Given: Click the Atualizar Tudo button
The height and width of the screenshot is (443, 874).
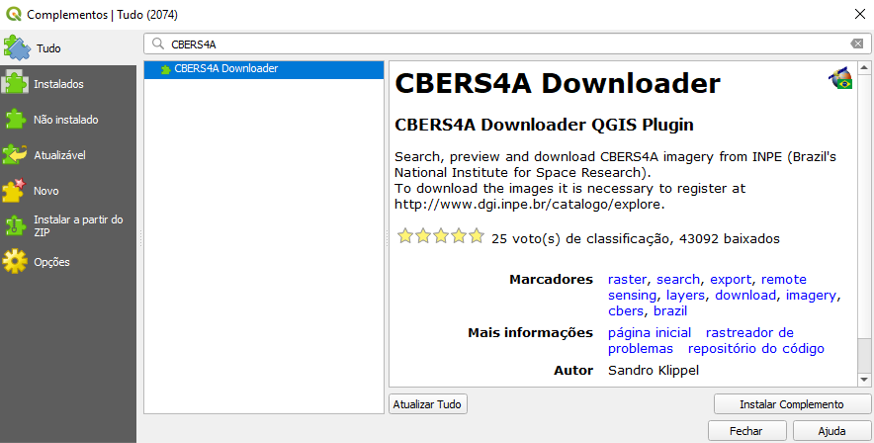Looking at the screenshot, I should click(427, 404).
